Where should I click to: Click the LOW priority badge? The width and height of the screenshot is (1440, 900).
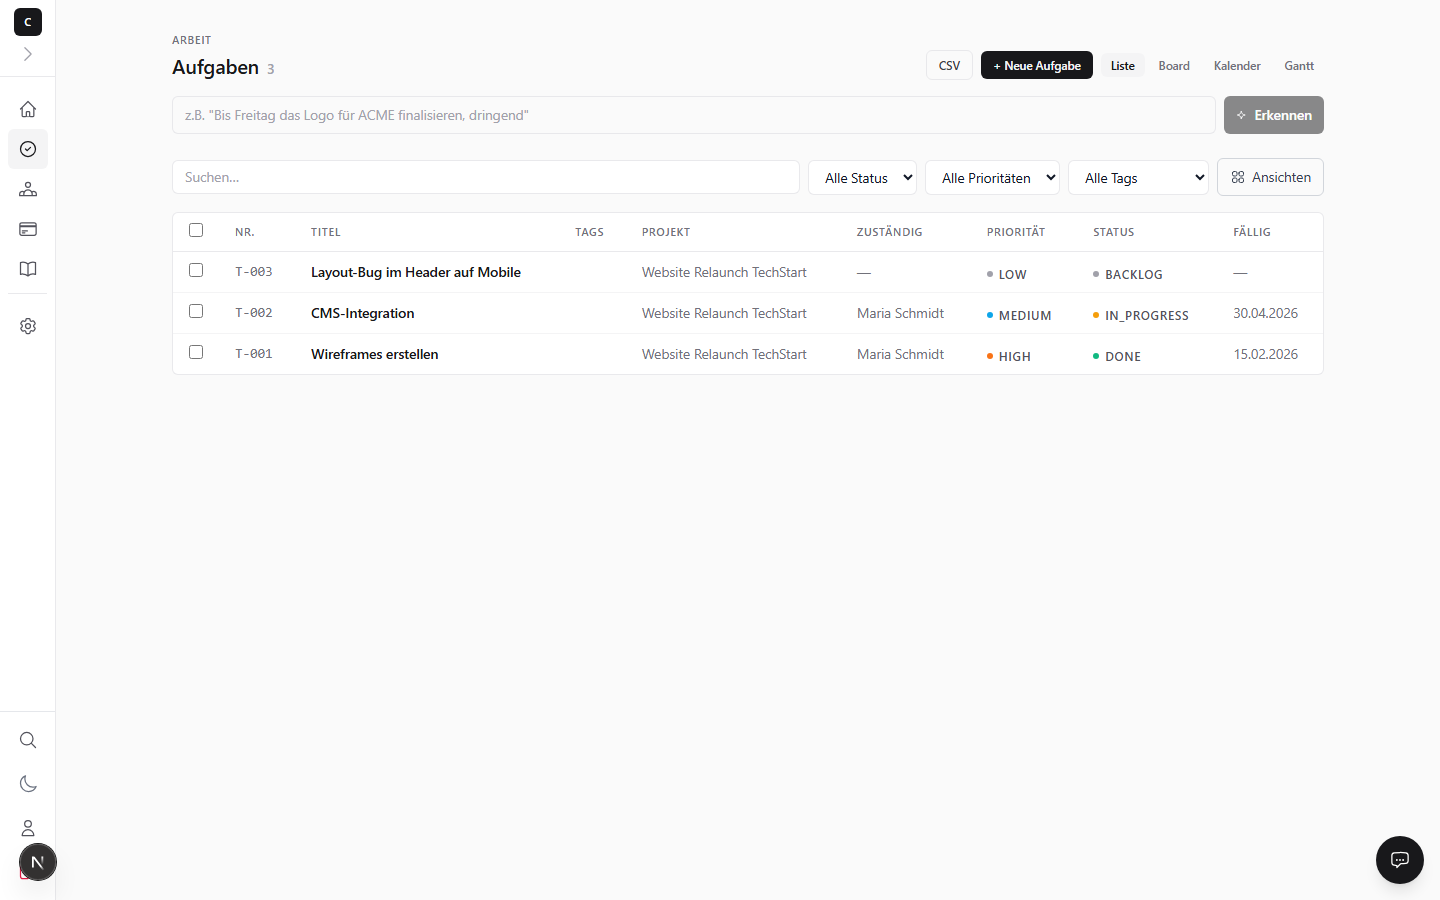click(1007, 274)
